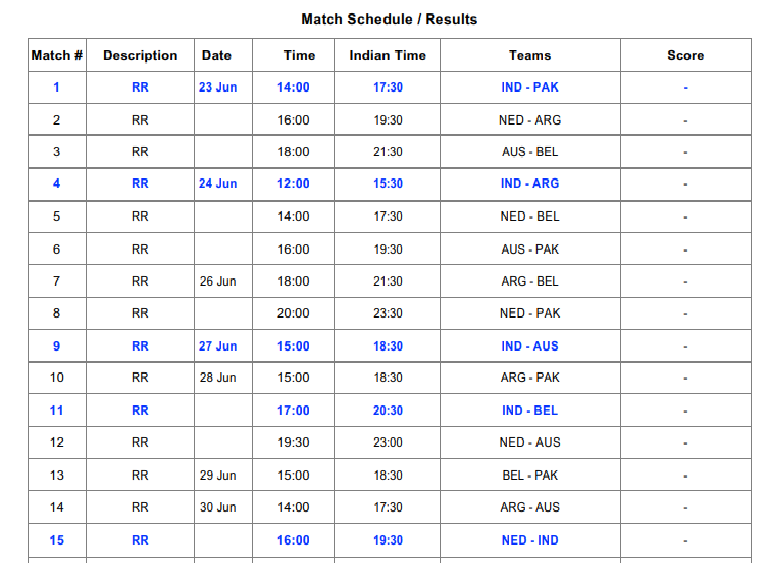This screenshot has height=563, width=767.
Task: Click the Score column header
Action: [x=685, y=56]
